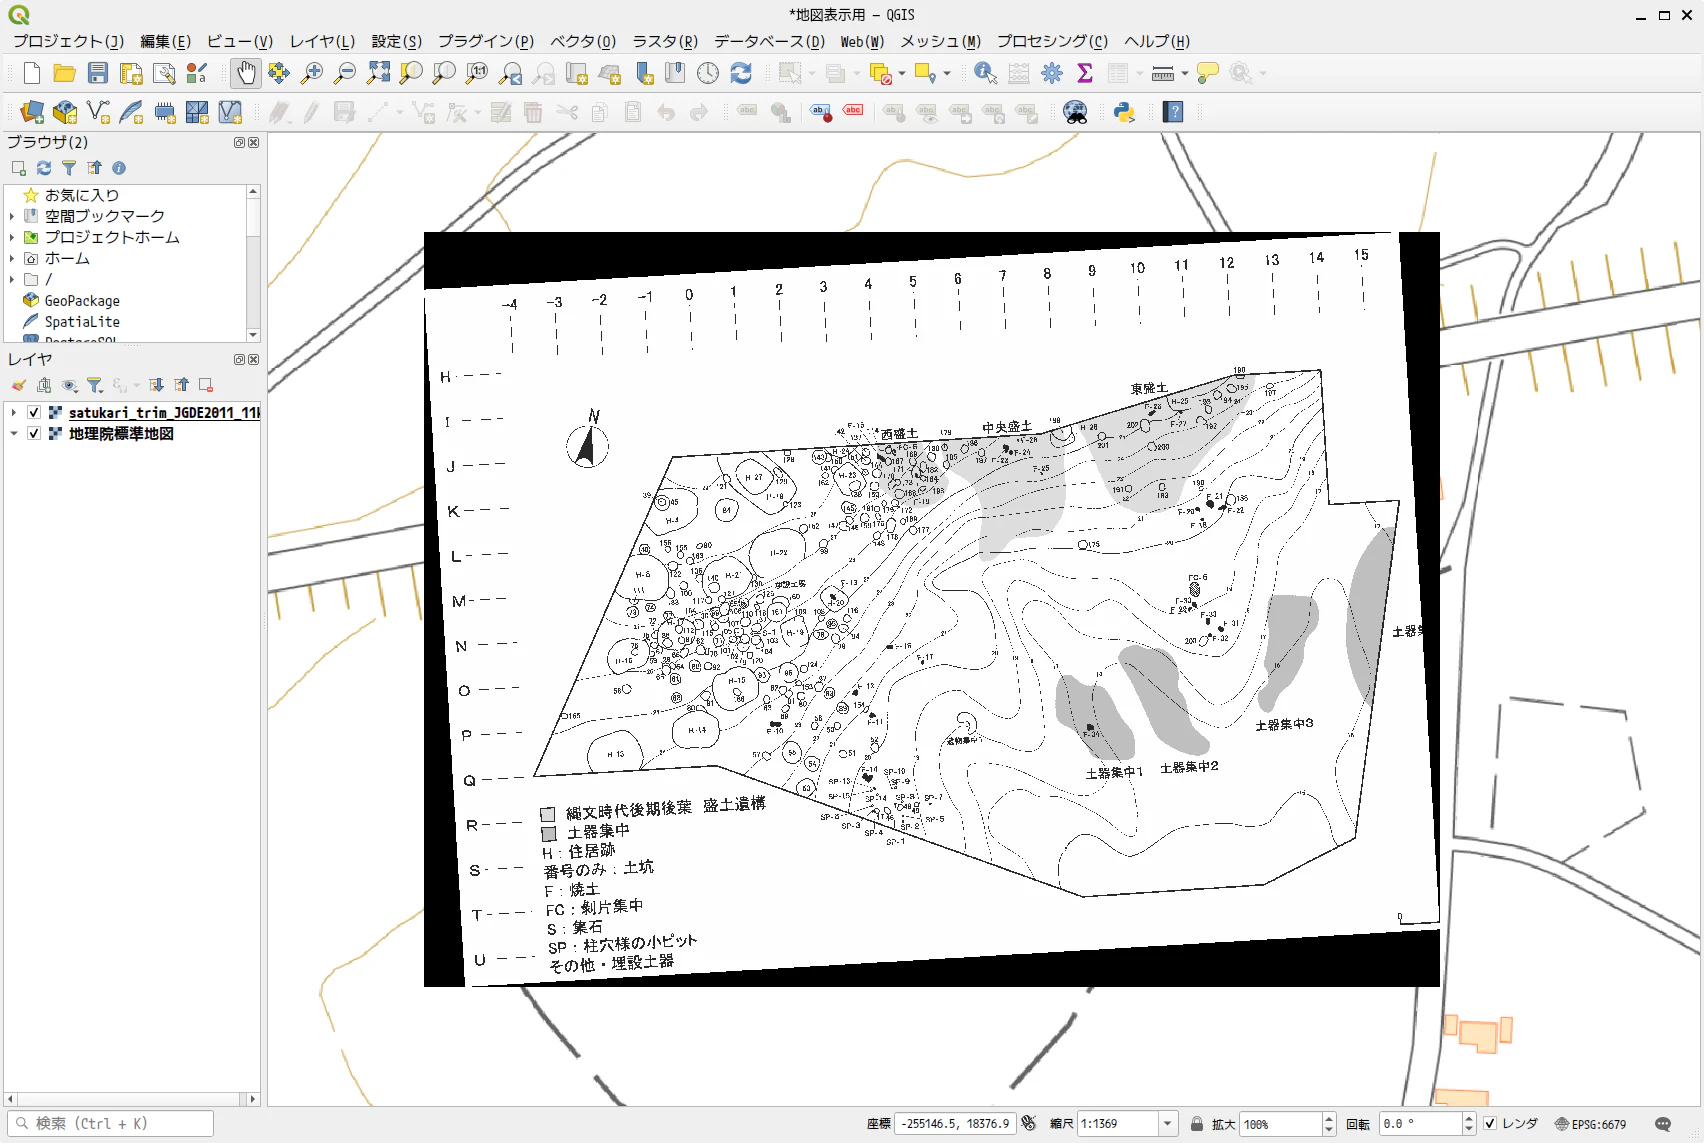The height and width of the screenshot is (1143, 1704).
Task: Open the scale 縮尺 dropdown
Action: click(x=1167, y=1124)
